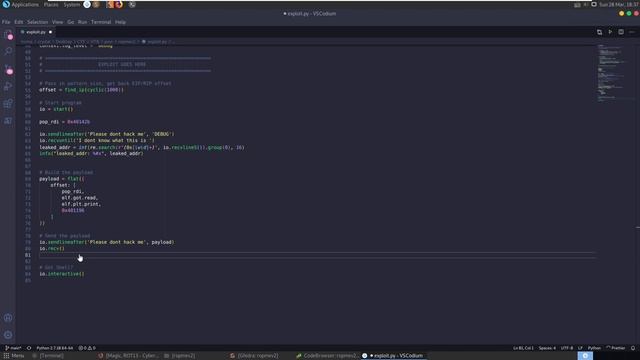Click the leaked_addr assignment line
The image size is (640, 360).
(x=142, y=147)
